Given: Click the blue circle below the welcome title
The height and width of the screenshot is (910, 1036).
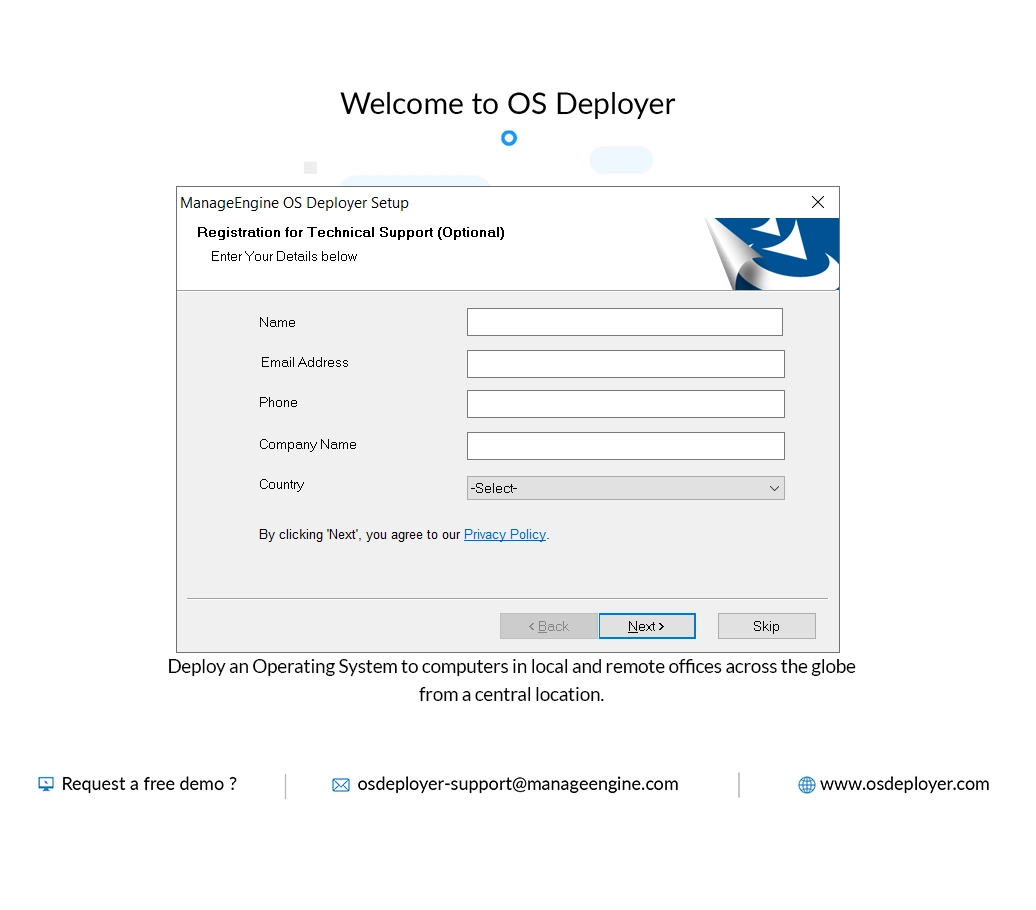Looking at the screenshot, I should (x=509, y=138).
